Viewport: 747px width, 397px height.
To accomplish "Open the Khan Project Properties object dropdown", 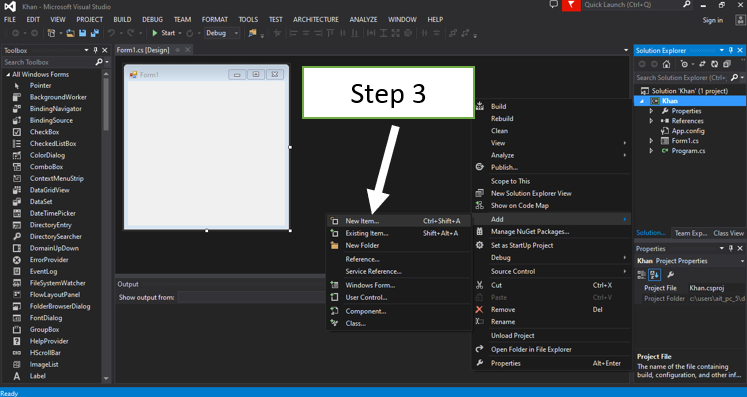I will coord(742,261).
